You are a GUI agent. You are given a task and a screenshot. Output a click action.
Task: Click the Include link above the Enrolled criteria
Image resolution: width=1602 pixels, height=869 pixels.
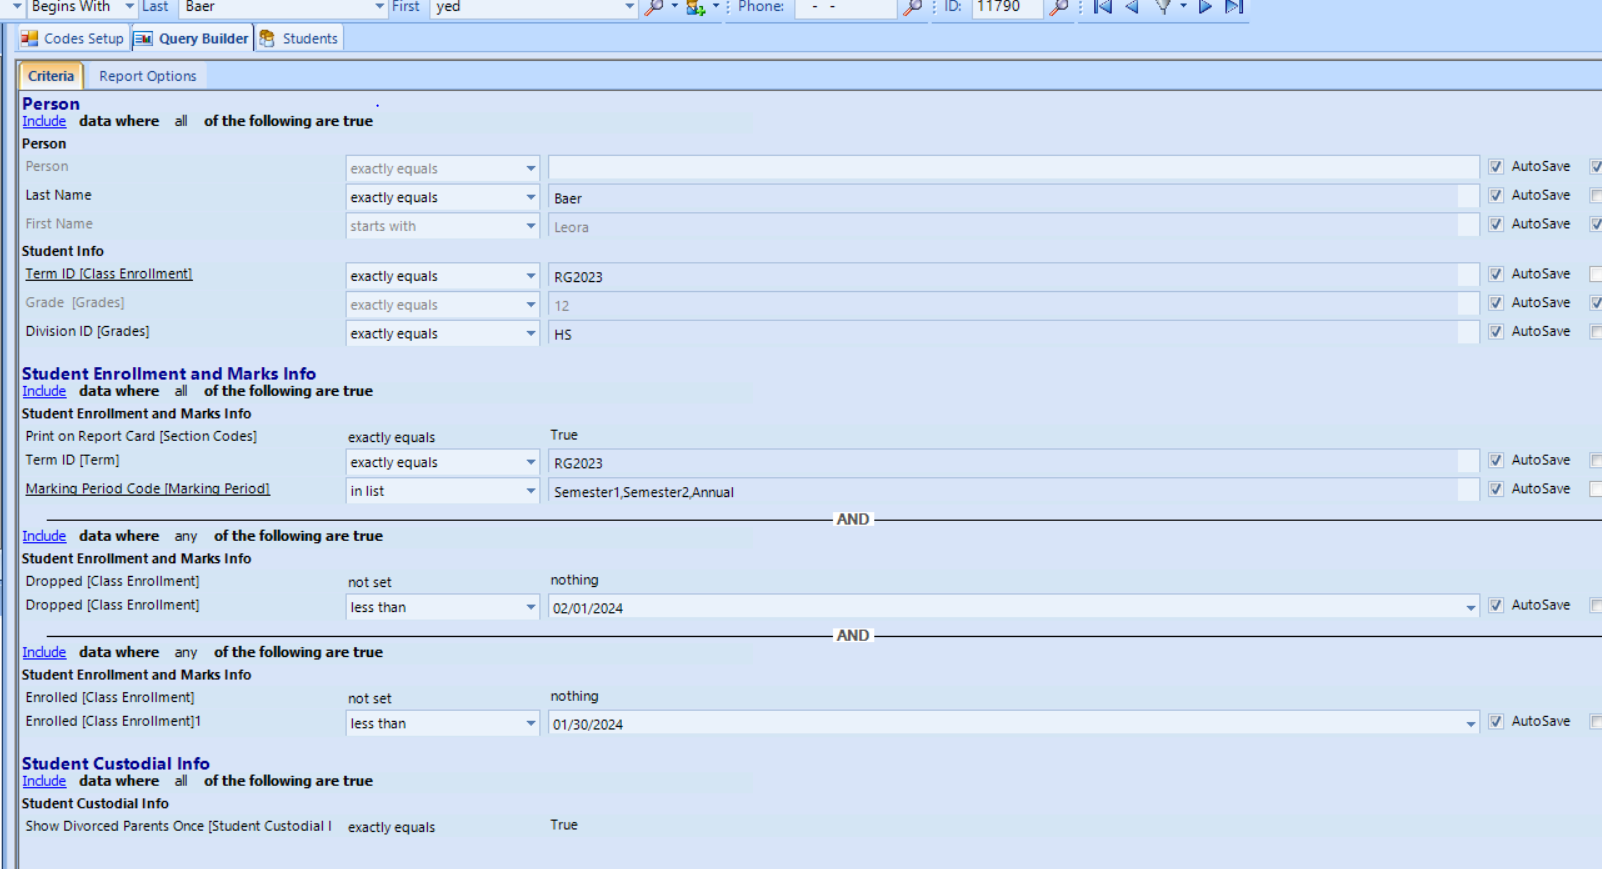44,652
